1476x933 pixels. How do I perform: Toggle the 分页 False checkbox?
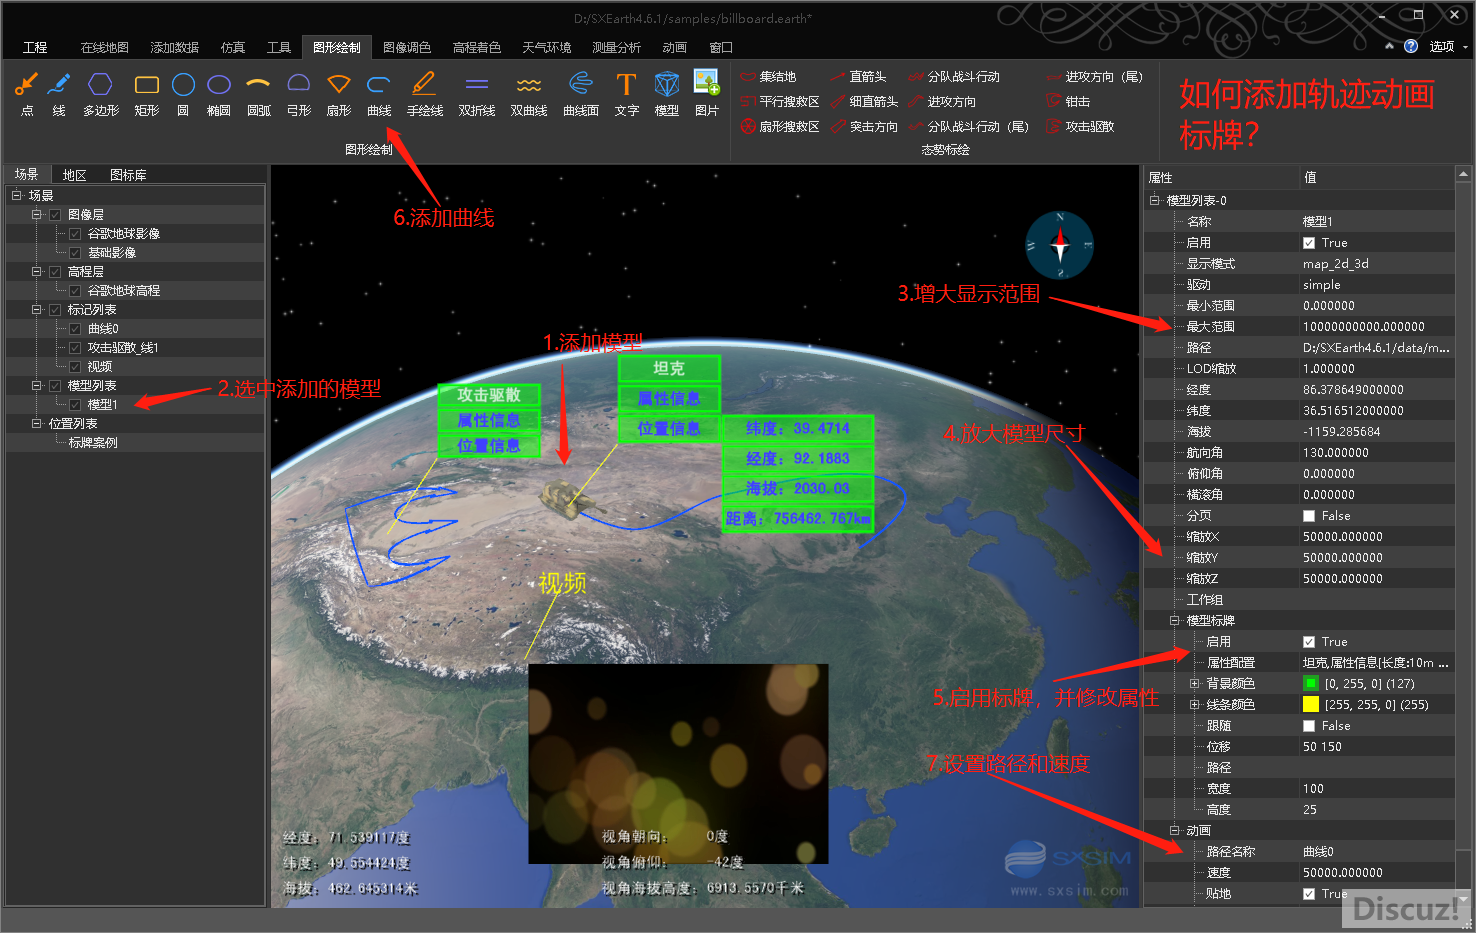[x=1309, y=516]
